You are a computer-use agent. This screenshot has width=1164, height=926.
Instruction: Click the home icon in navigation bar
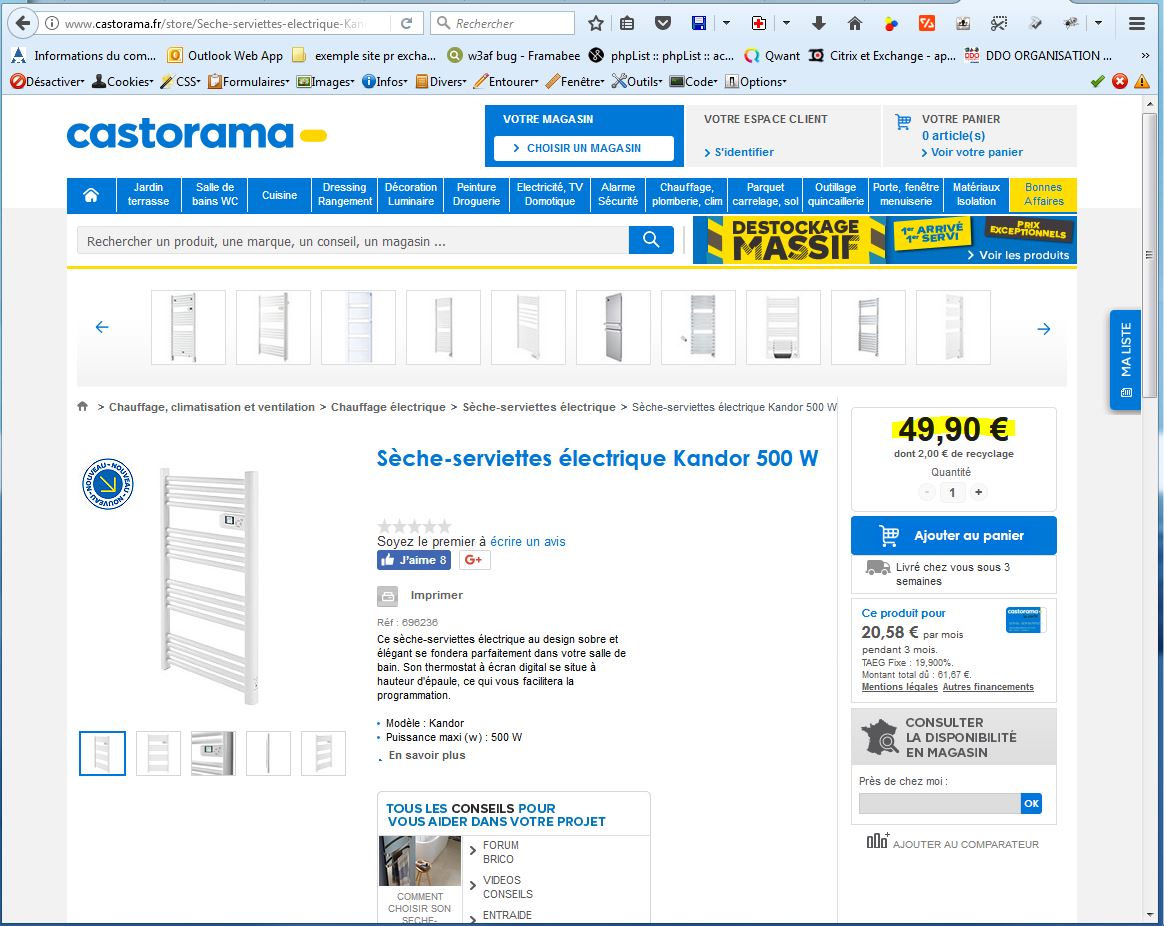91,195
